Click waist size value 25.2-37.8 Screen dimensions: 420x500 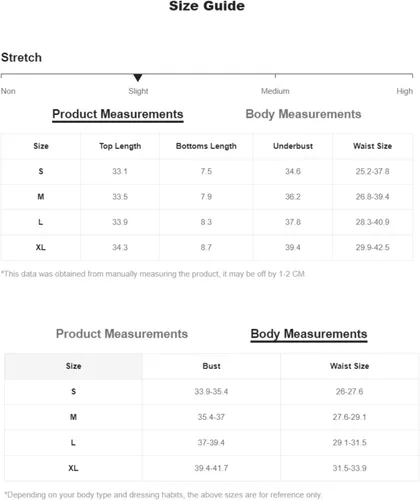[x=372, y=171]
